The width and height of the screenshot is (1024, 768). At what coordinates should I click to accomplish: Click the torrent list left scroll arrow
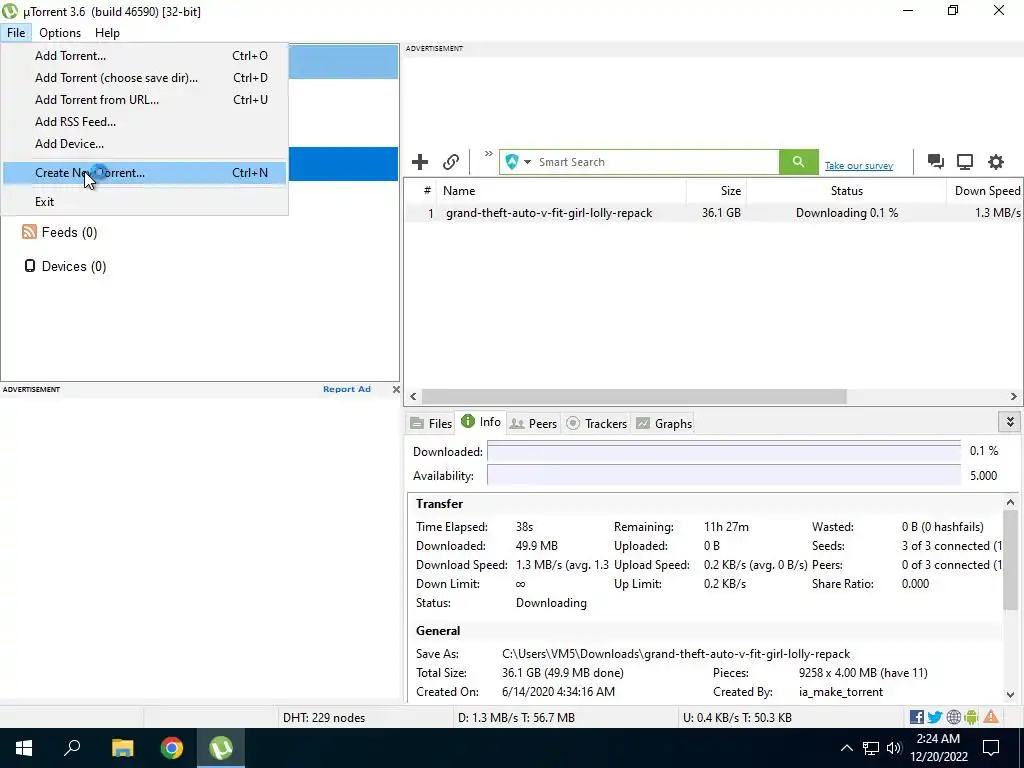point(413,396)
